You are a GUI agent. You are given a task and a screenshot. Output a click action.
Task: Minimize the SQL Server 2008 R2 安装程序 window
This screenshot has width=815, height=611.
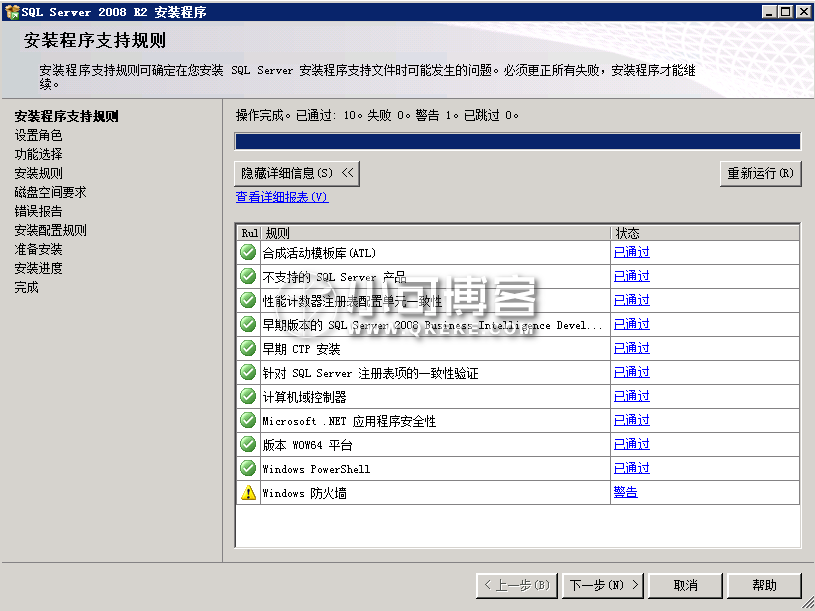769,11
